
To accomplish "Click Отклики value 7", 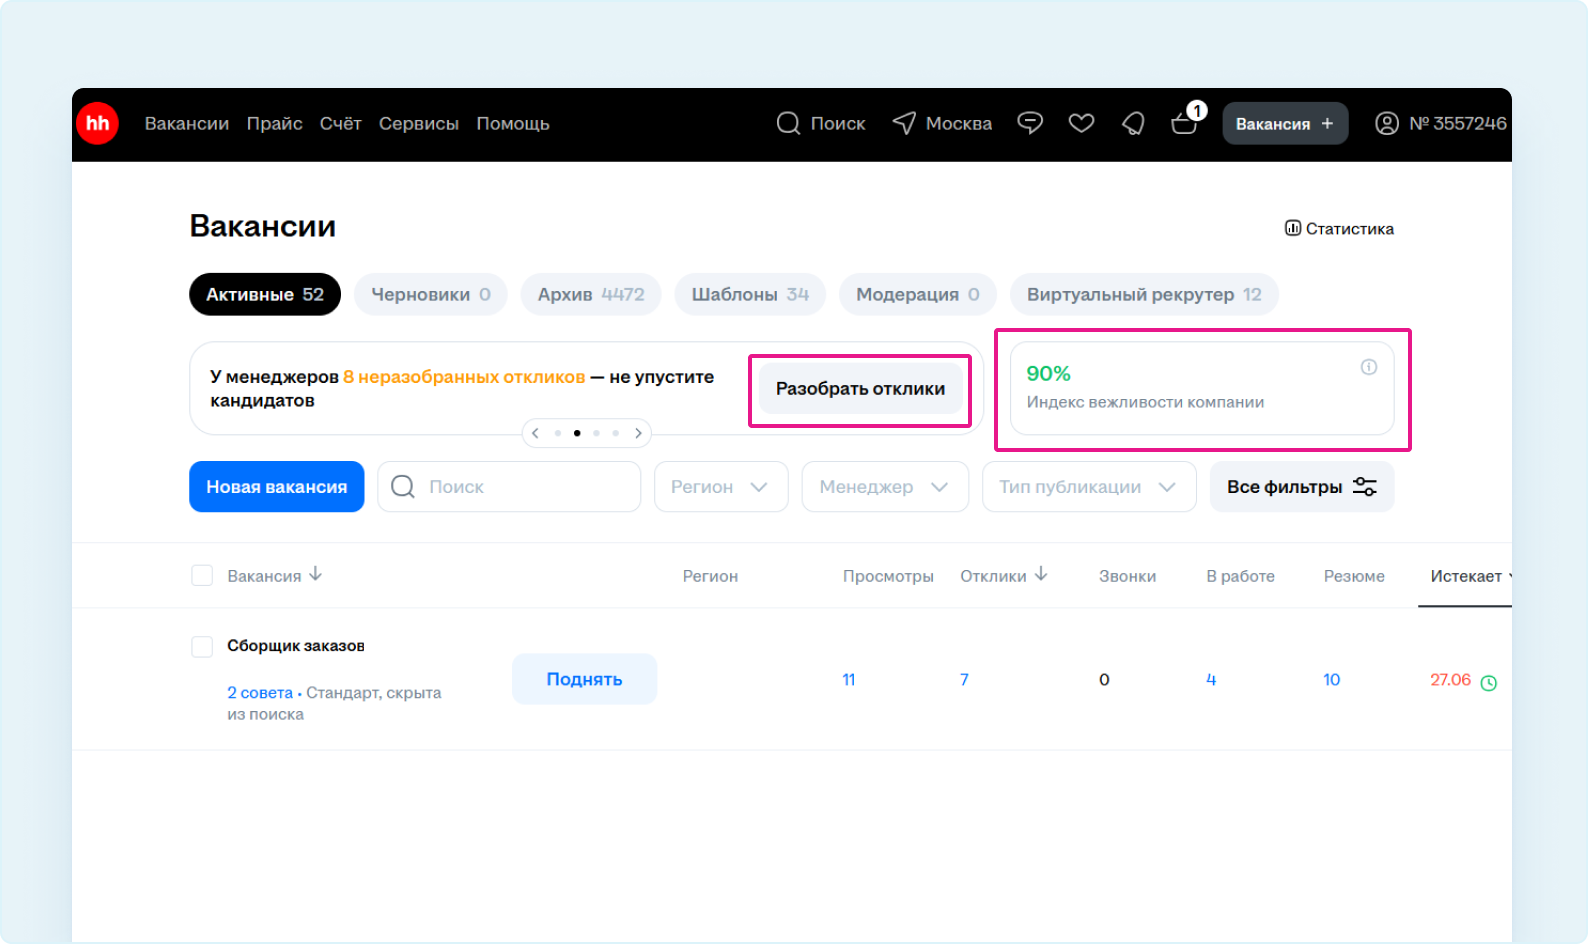I will 964,680.
